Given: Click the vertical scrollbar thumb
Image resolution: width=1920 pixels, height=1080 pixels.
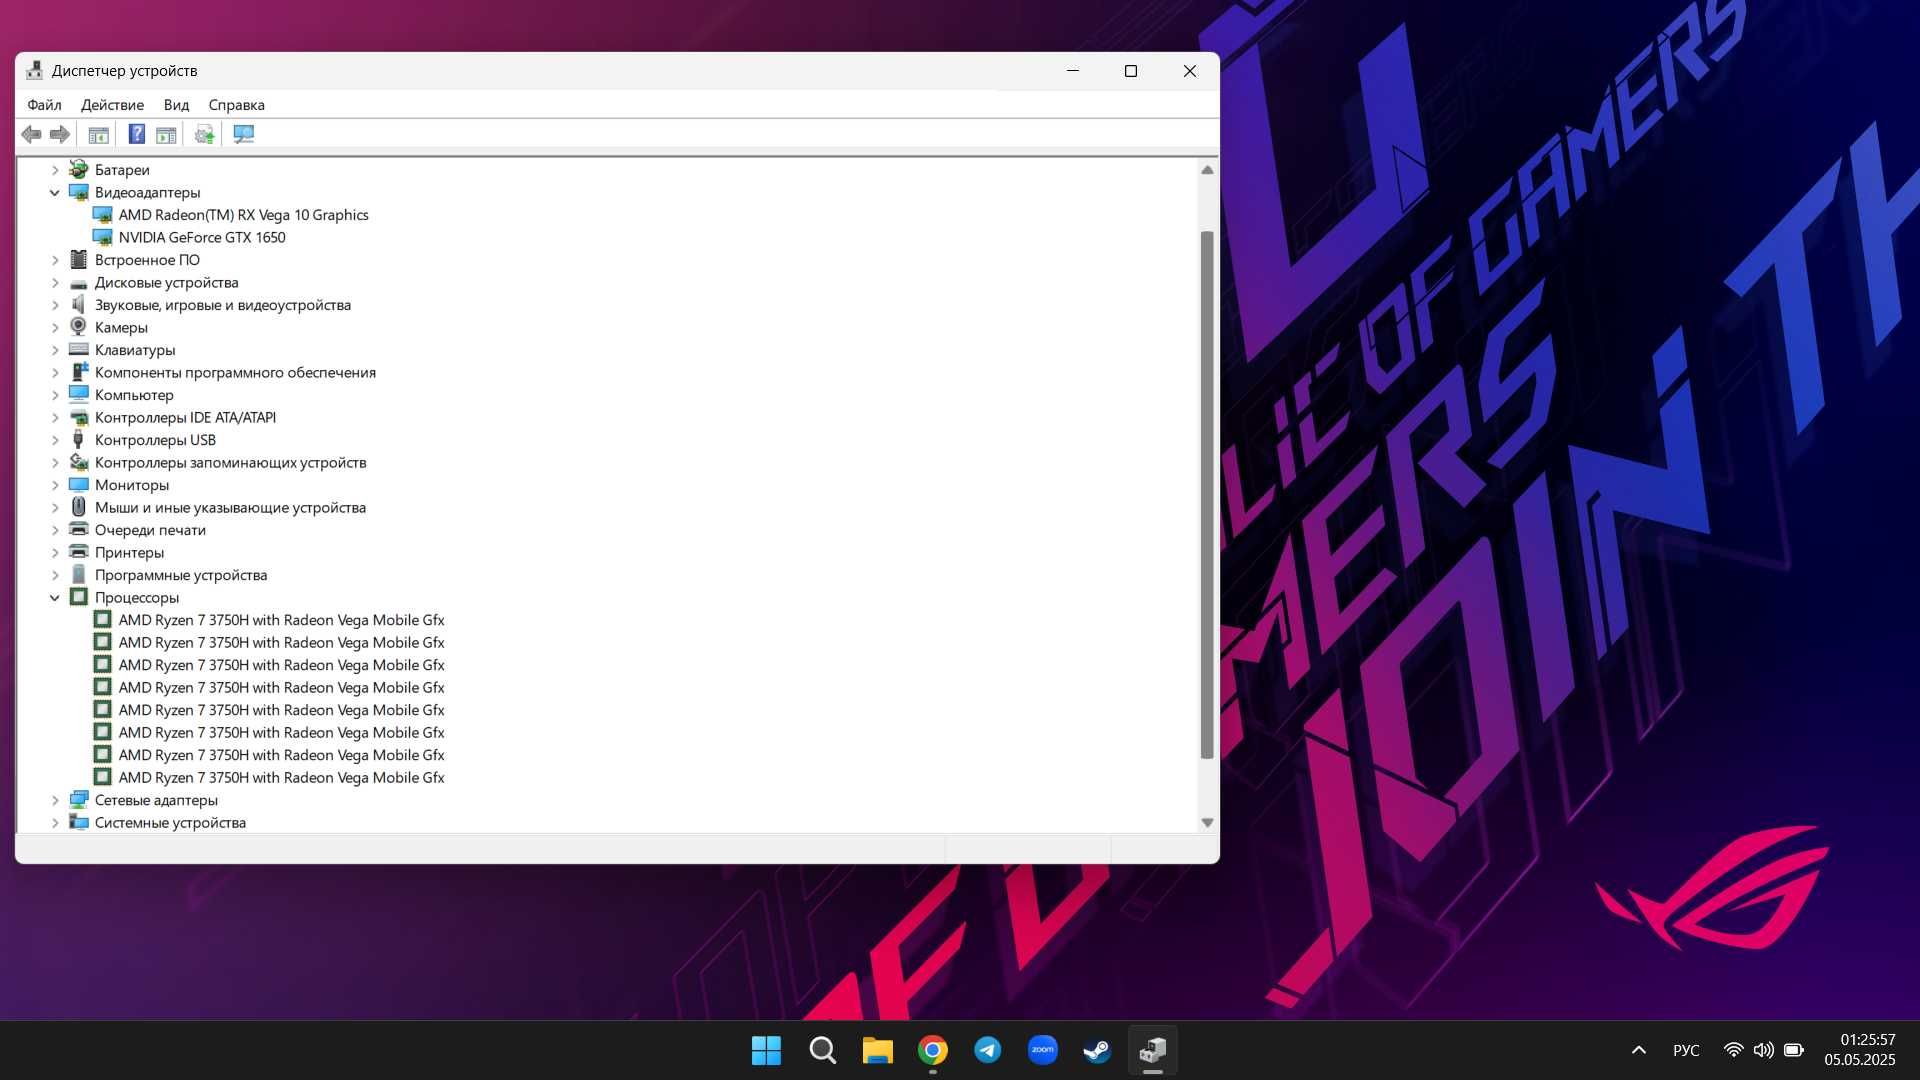Looking at the screenshot, I should point(1207,495).
